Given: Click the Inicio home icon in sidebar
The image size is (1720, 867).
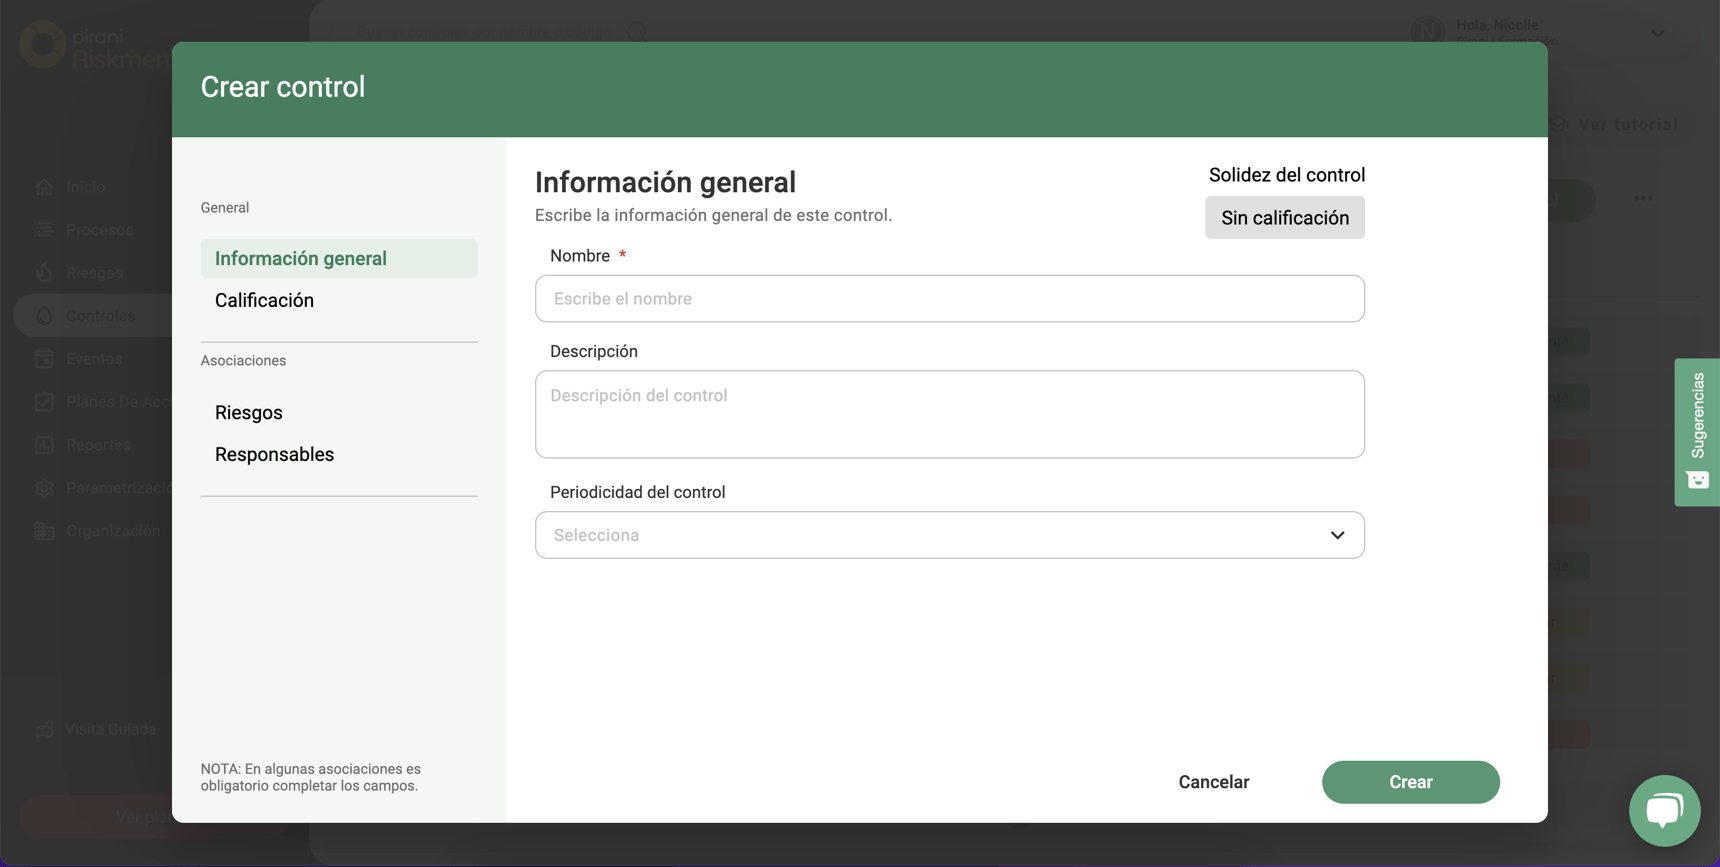Looking at the screenshot, I should (44, 187).
